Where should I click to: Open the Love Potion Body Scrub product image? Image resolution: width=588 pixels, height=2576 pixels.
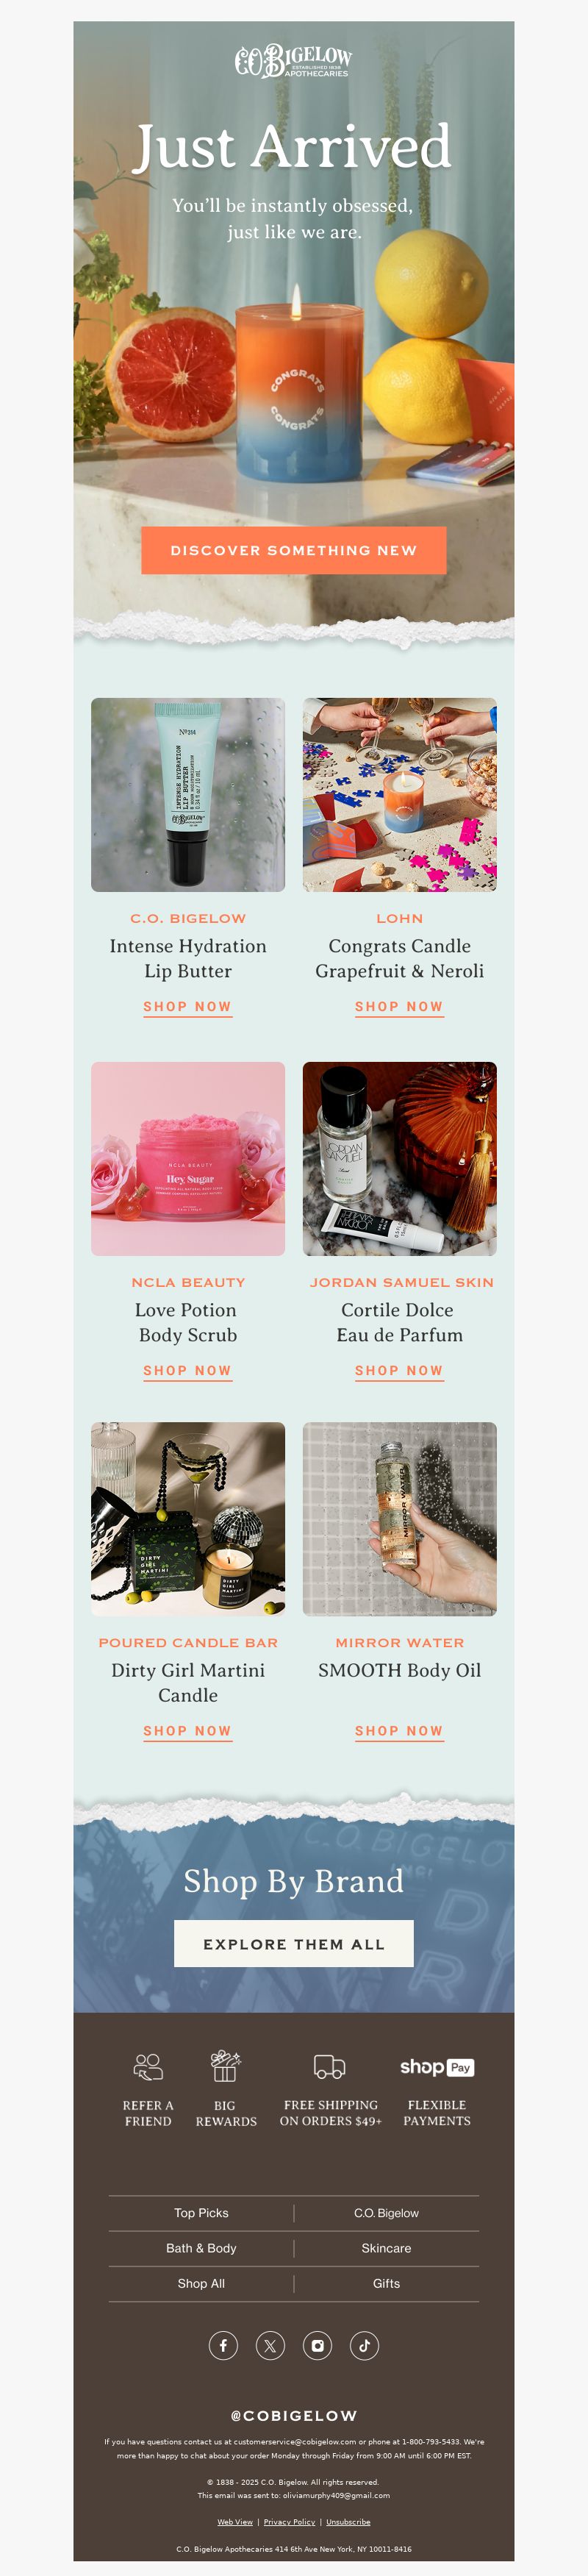coord(188,1158)
